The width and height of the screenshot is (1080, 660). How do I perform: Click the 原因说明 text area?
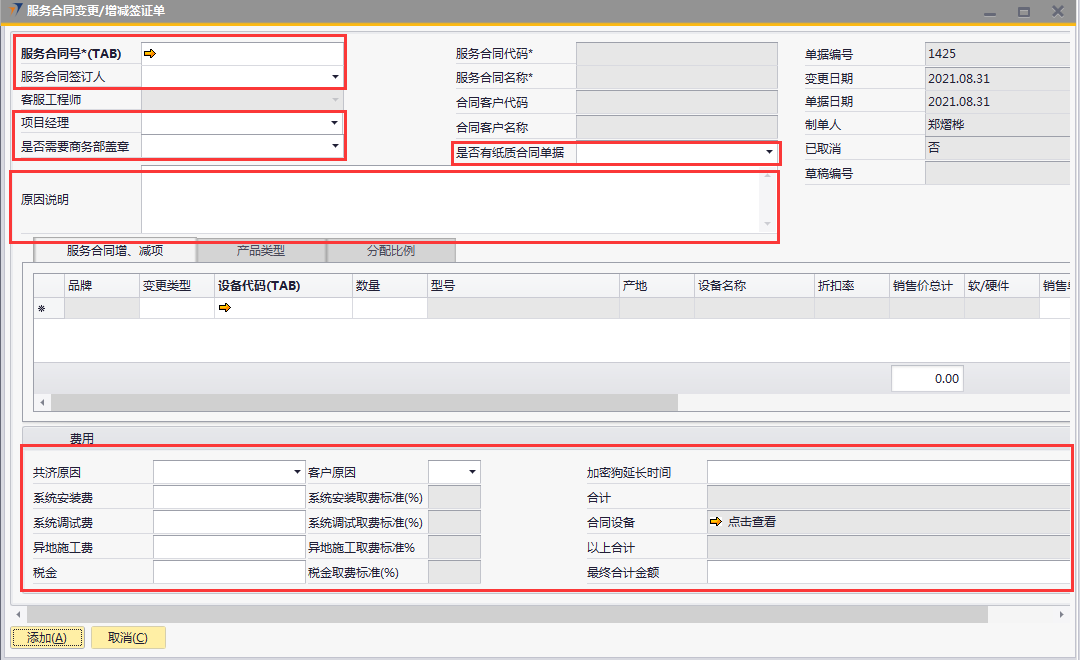[x=455, y=200]
